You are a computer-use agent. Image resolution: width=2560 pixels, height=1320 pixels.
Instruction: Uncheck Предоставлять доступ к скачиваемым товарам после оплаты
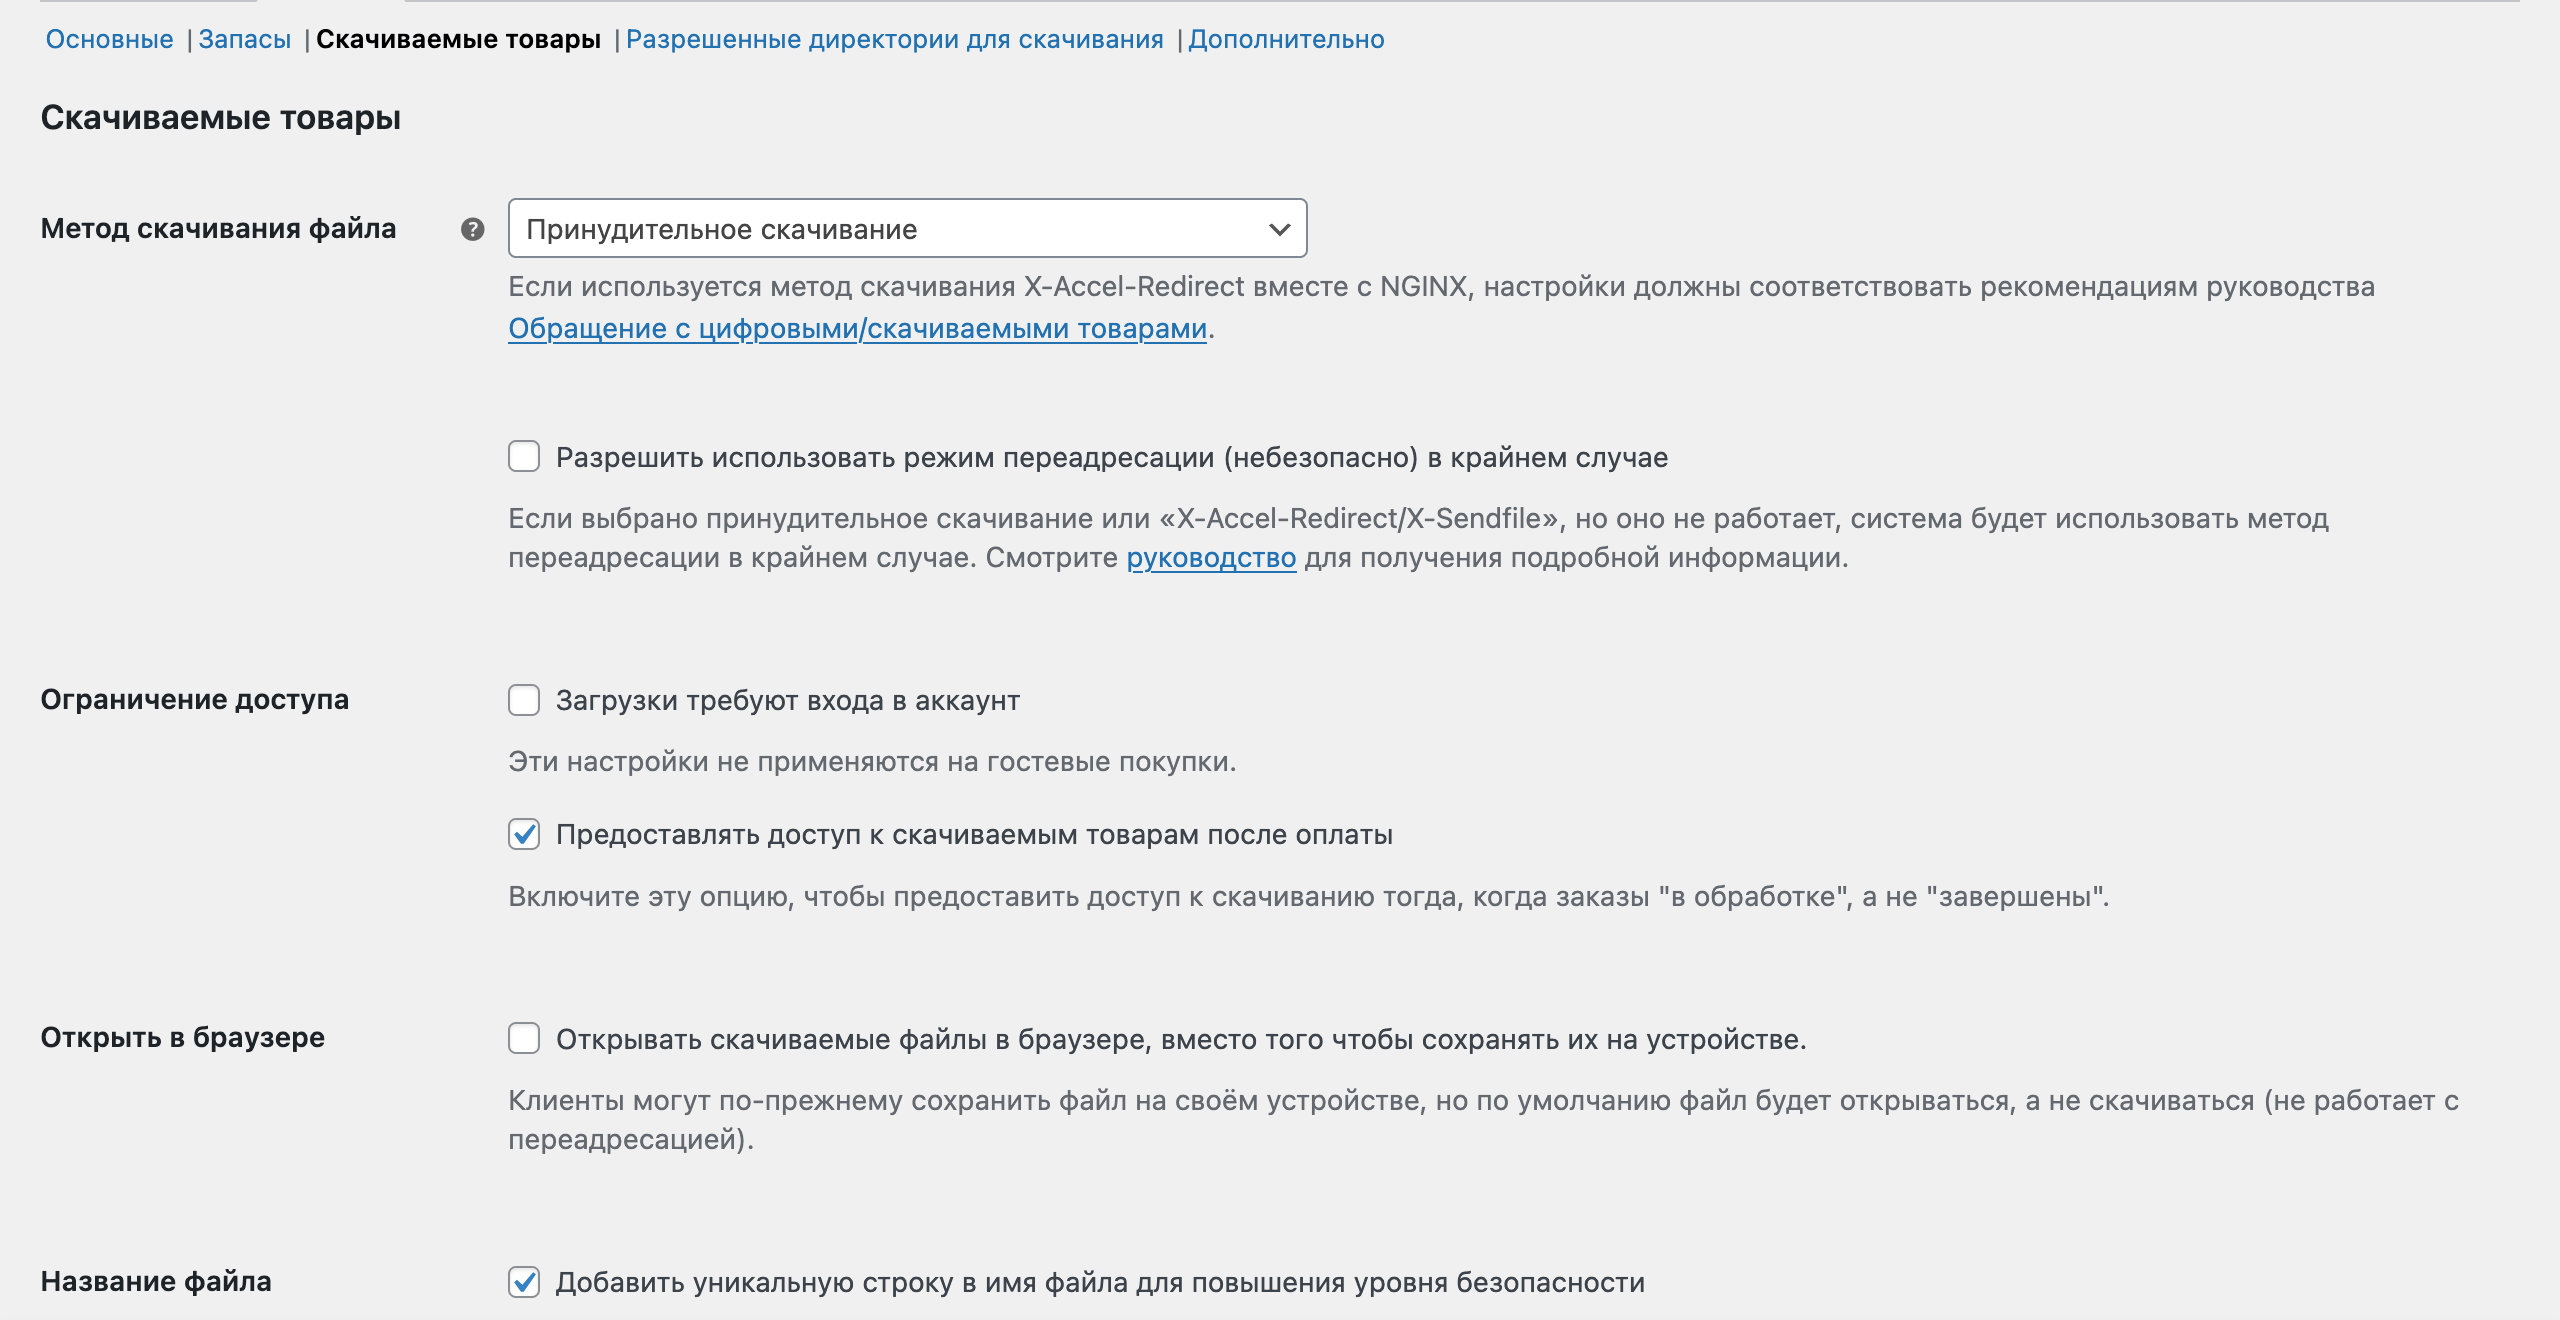[524, 834]
